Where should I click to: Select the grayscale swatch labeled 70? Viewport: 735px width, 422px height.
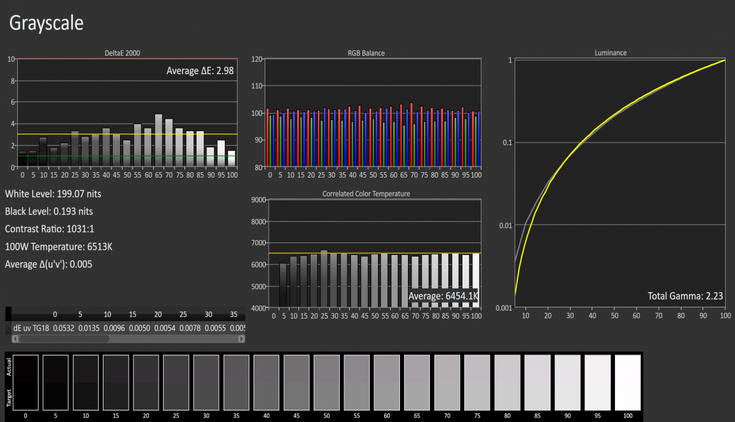[447, 383]
